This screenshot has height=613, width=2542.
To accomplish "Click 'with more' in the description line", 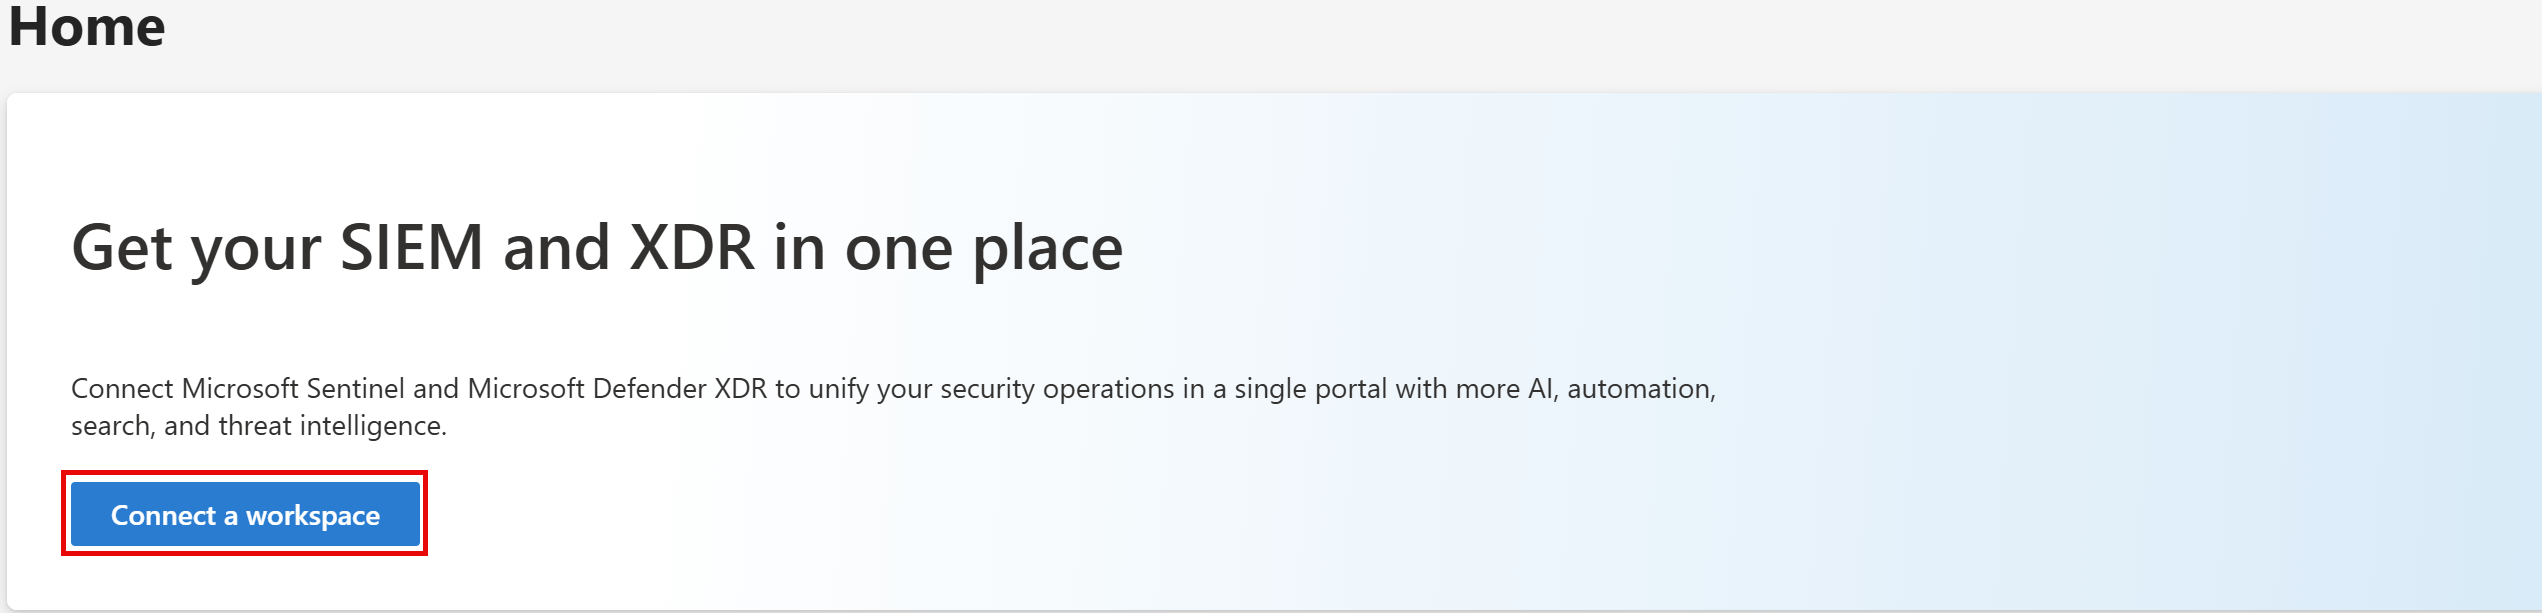I will pos(1458,388).
